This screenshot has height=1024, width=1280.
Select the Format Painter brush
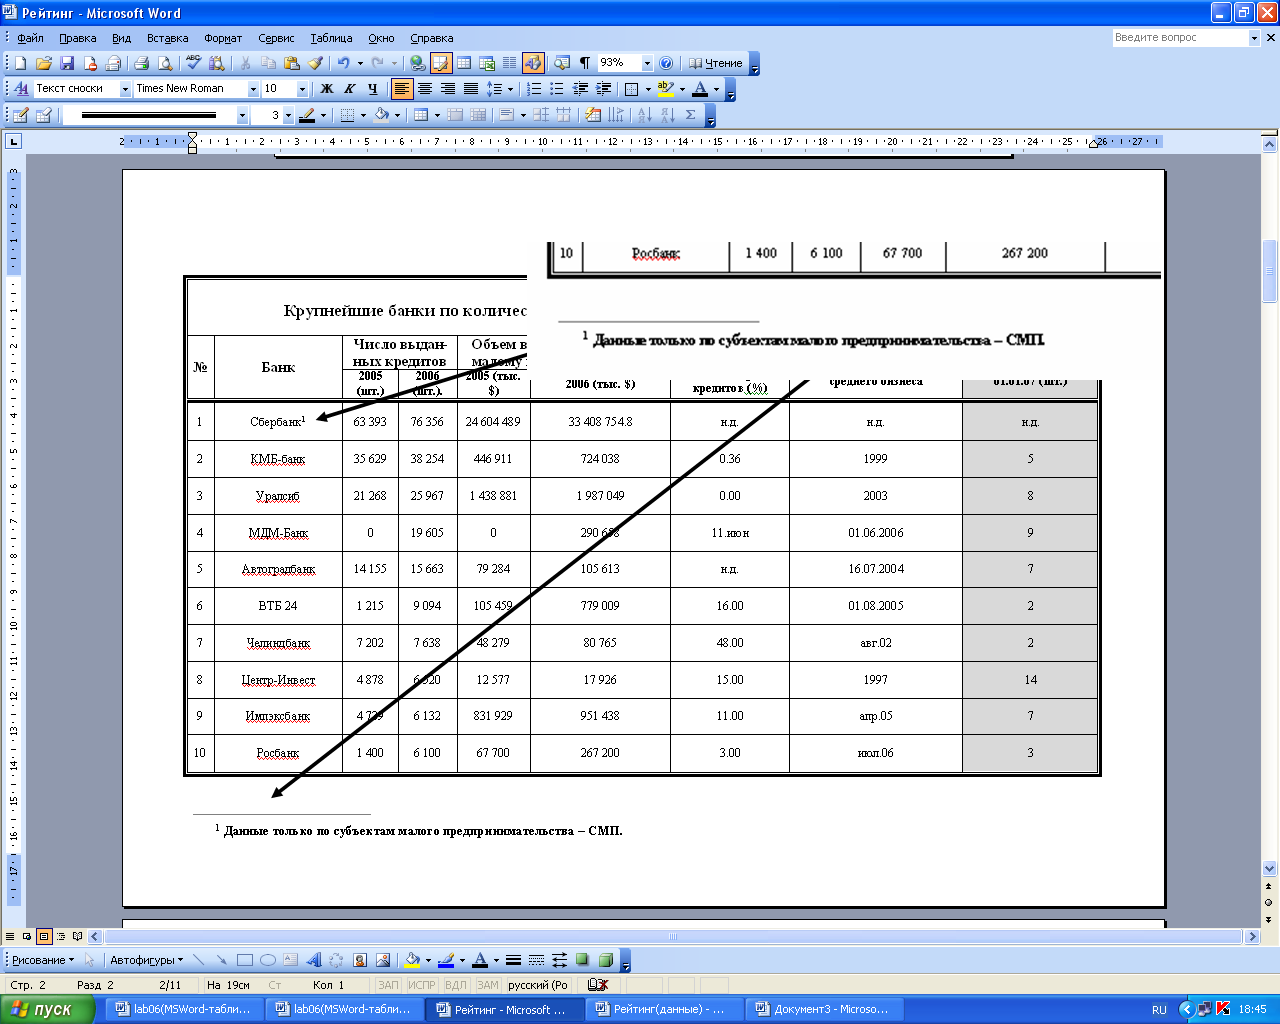point(315,63)
